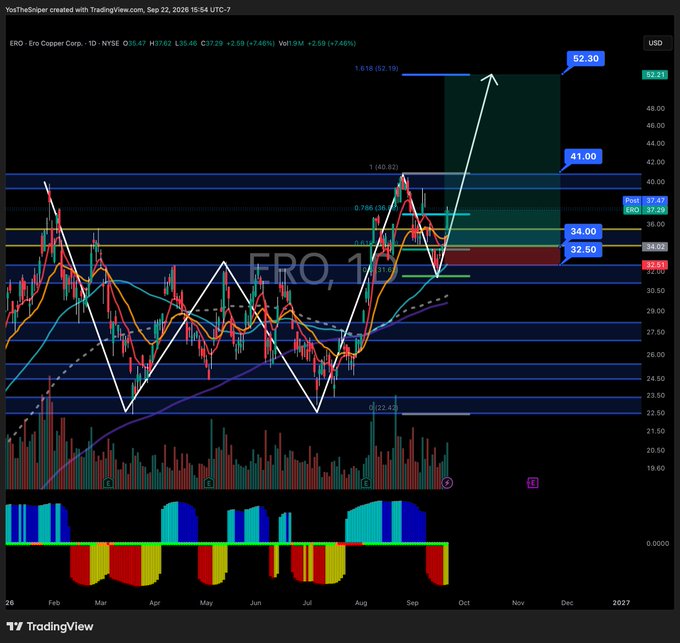Image resolution: width=680 pixels, height=643 pixels.
Task: Click the Vol 1.9M legend value
Action: pyautogui.click(x=291, y=43)
